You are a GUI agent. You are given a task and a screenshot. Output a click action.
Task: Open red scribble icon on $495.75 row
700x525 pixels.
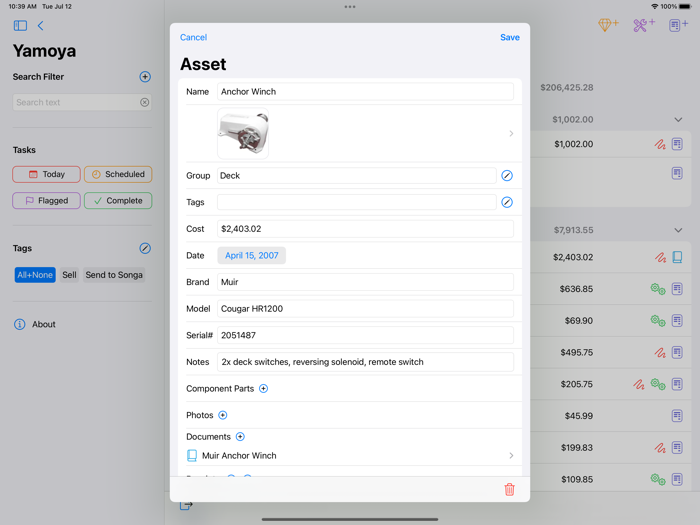click(x=660, y=352)
